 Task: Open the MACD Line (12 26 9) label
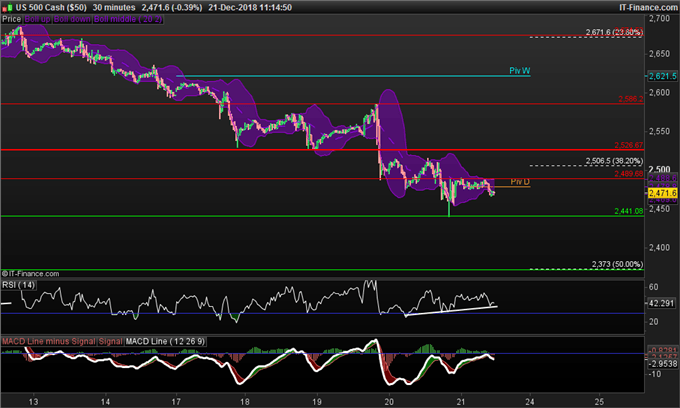click(165, 342)
